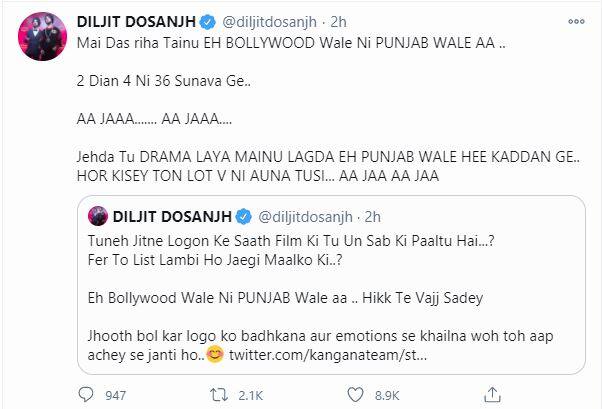The image size is (602, 409).
Task: Like the tweet with heart icon
Action: tap(355, 395)
